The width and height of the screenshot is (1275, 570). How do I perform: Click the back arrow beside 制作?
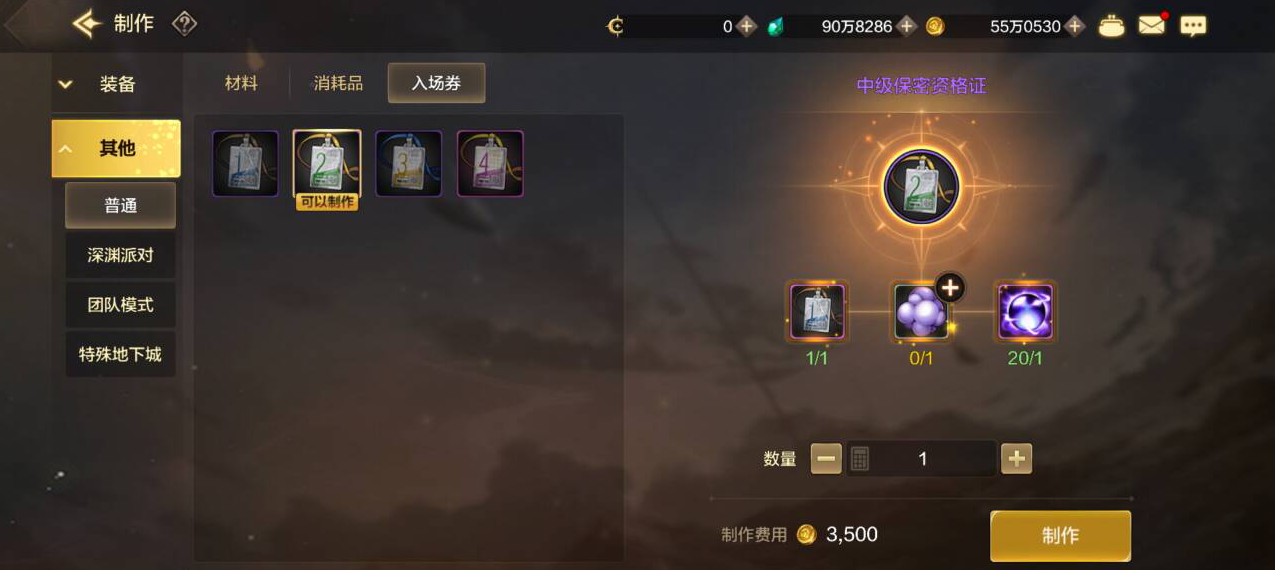[x=88, y=24]
